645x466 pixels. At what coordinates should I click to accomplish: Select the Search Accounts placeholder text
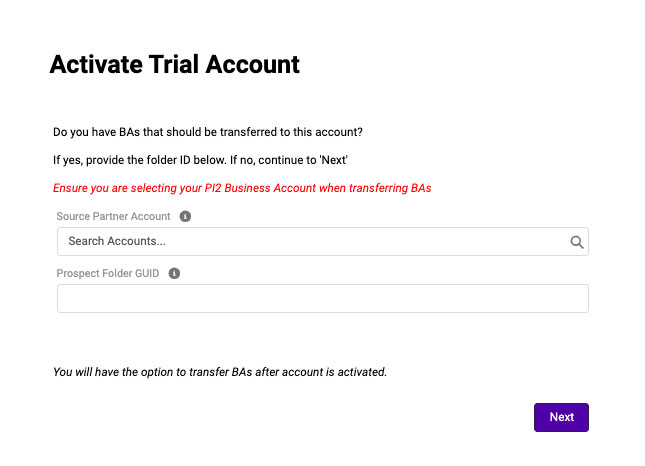pyautogui.click(x=117, y=241)
